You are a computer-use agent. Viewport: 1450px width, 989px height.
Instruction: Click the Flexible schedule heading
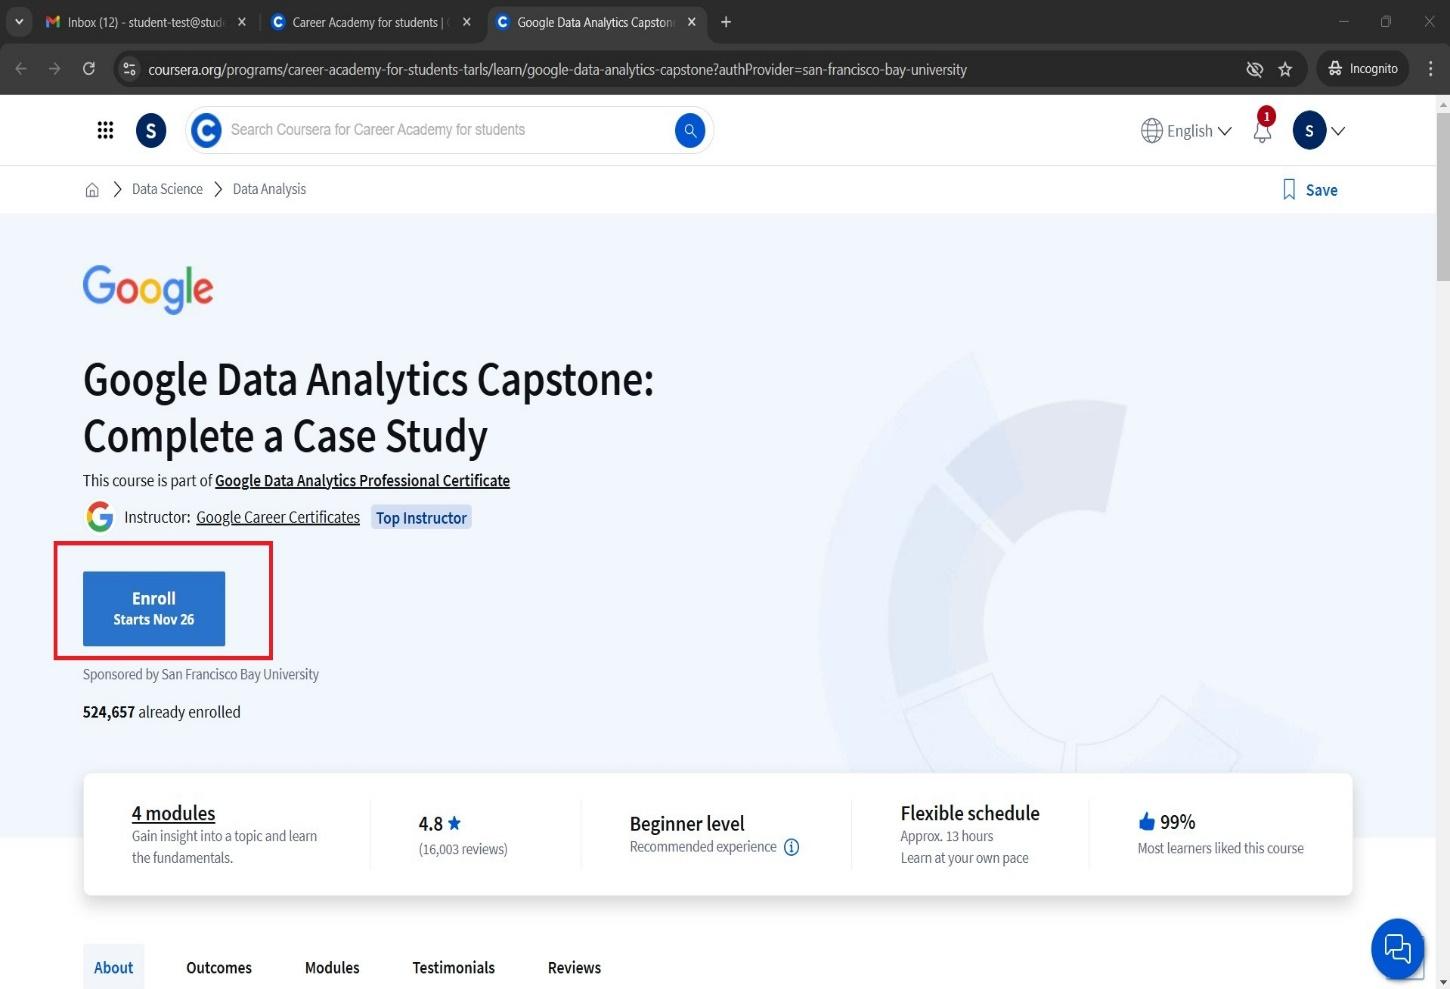970,813
